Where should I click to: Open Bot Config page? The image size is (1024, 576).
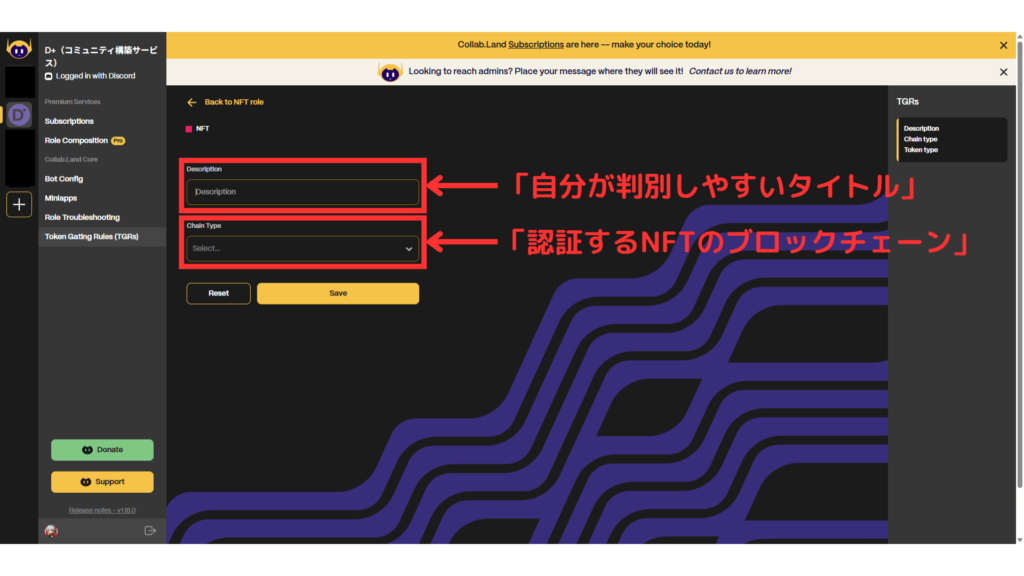(64, 179)
